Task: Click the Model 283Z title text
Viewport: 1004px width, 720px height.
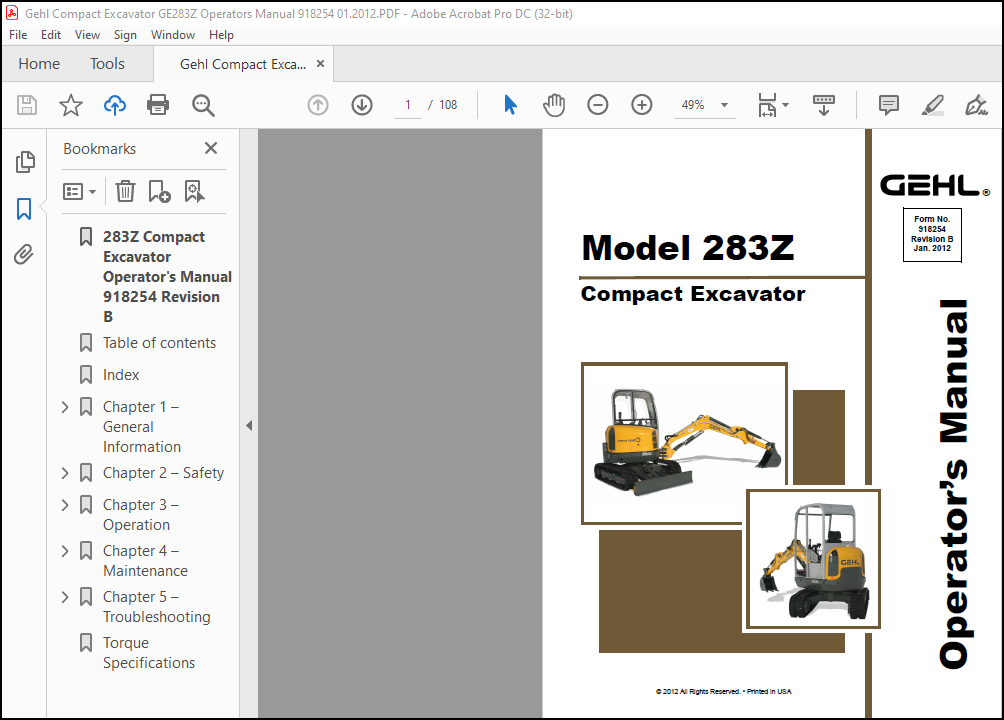Action: tap(688, 248)
